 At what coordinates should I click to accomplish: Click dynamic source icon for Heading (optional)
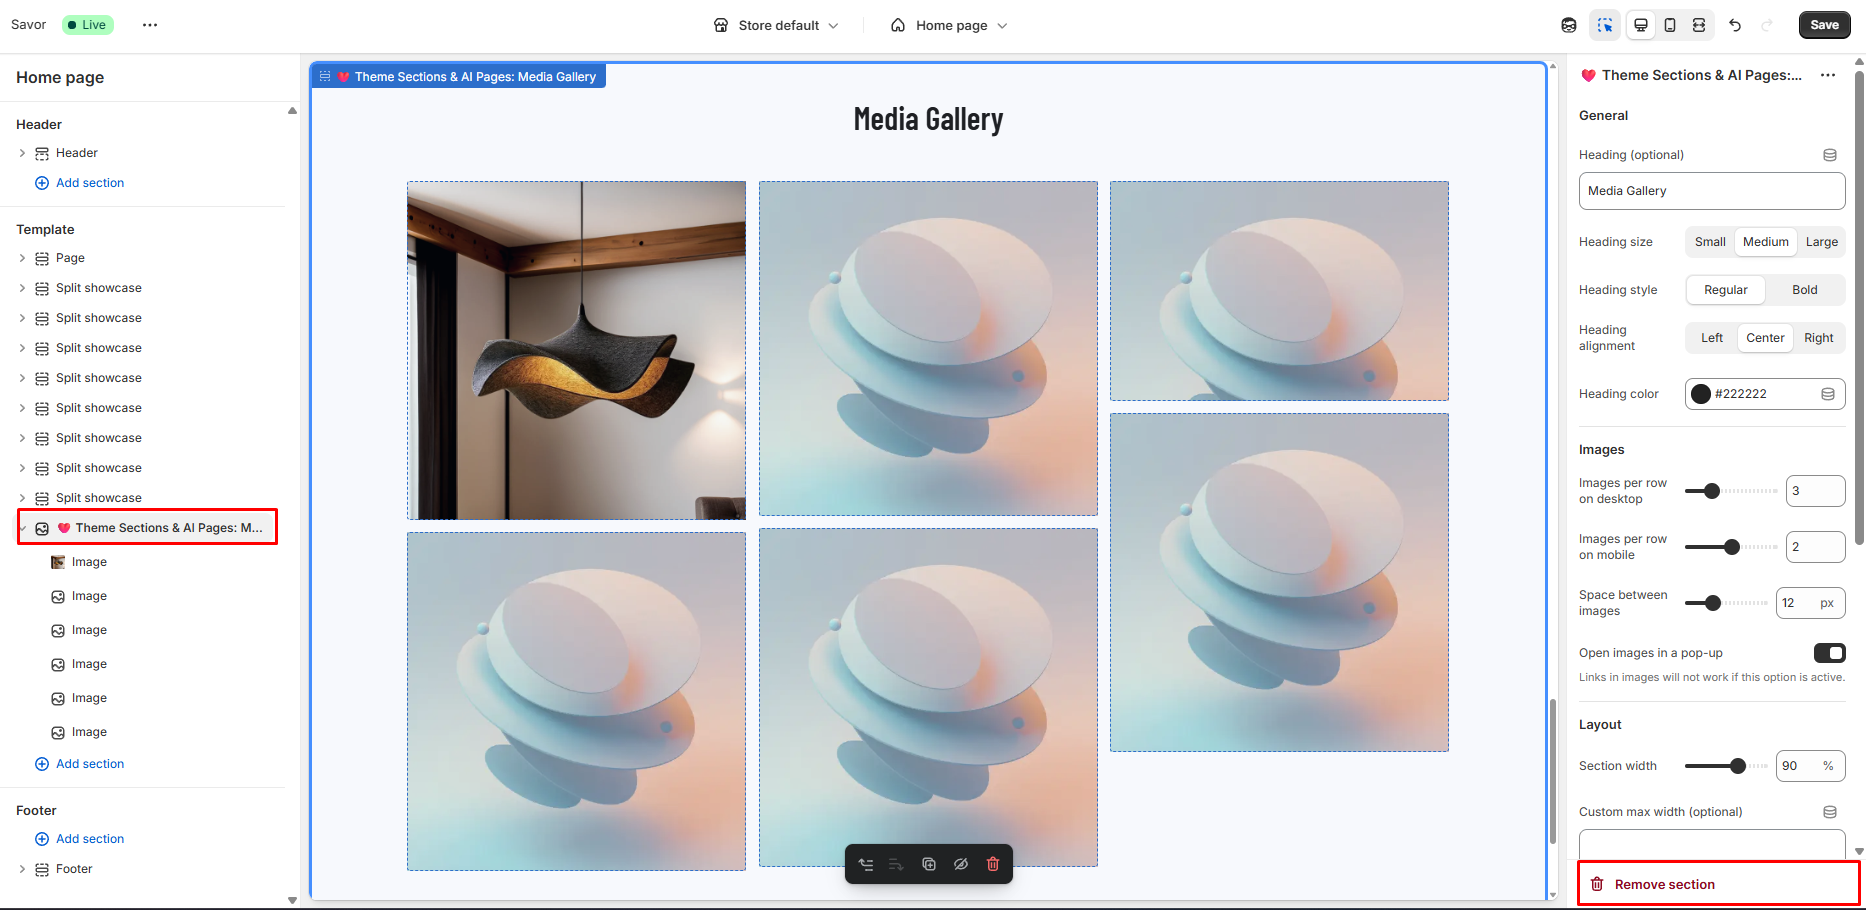1830,155
